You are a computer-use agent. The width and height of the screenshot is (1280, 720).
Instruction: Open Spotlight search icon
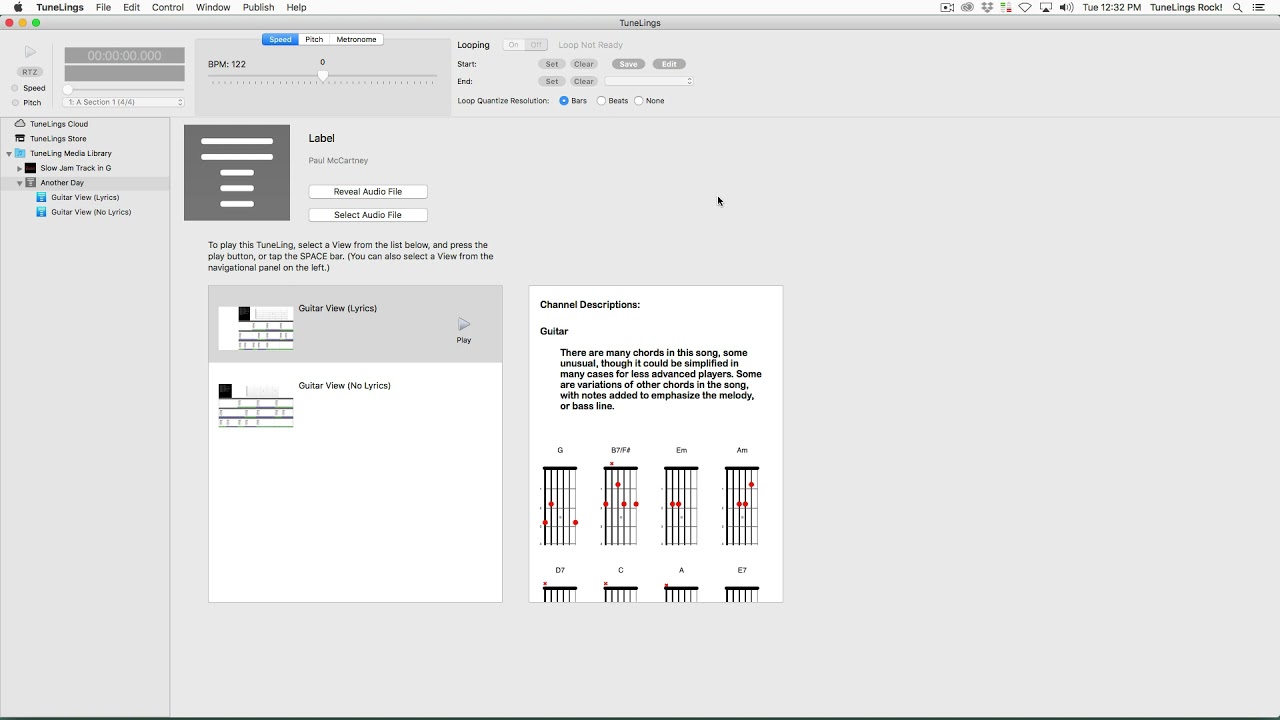pos(1238,7)
